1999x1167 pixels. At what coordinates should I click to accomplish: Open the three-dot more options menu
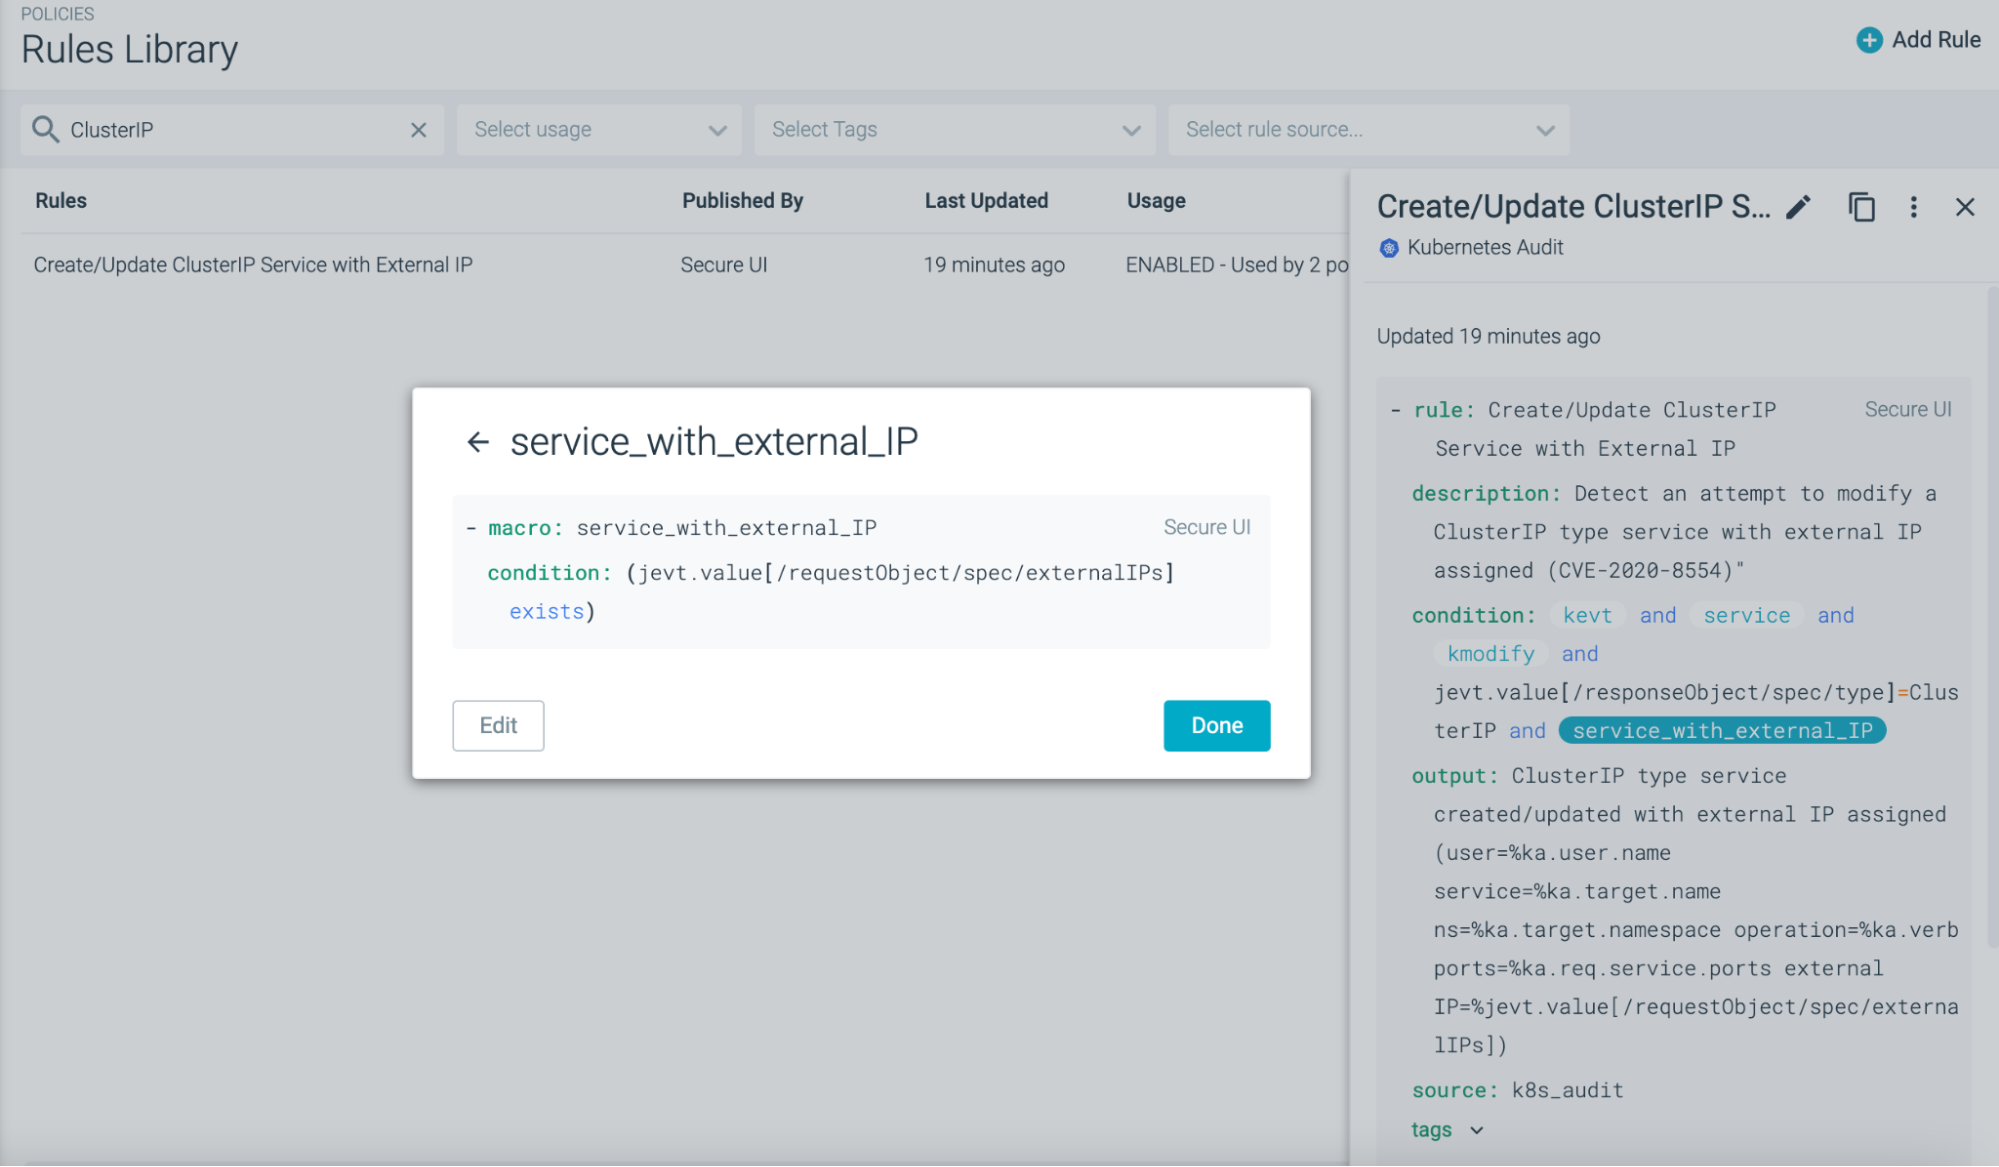click(1913, 207)
